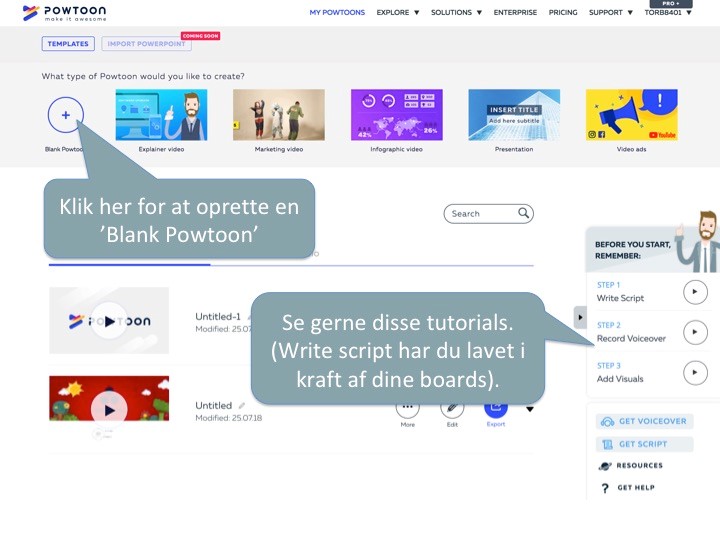Play the Record Voiceover tutorial
Viewport: 720px width, 540px height.
click(694, 332)
